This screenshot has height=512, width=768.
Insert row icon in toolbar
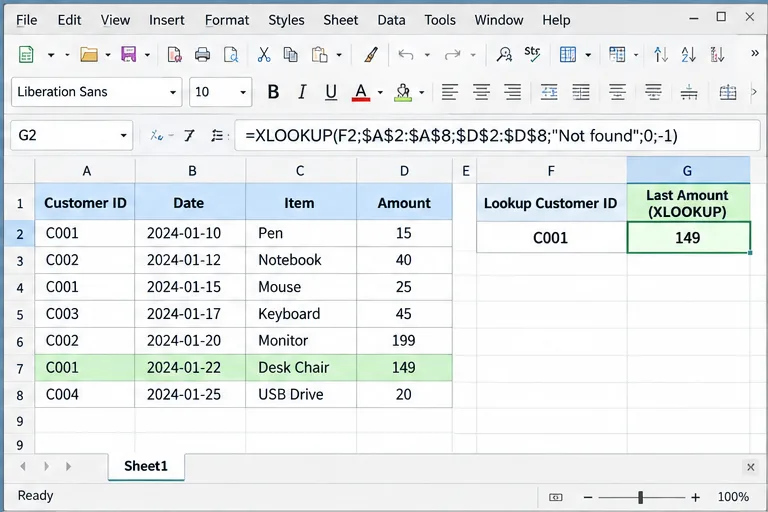[x=568, y=54]
